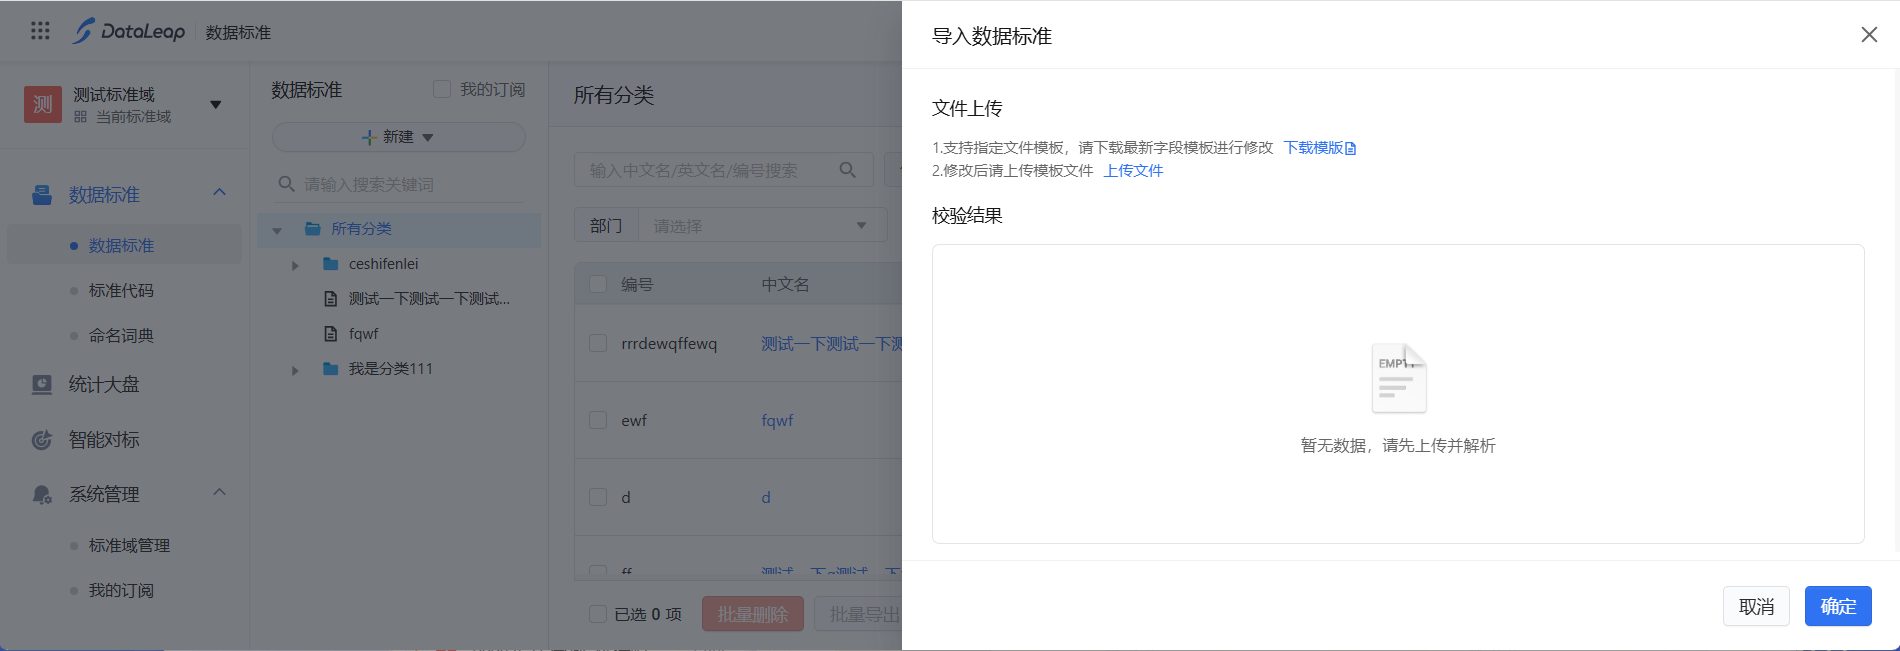The image size is (1900, 651).
Task: Open 标准域管理 page
Action: click(x=129, y=545)
